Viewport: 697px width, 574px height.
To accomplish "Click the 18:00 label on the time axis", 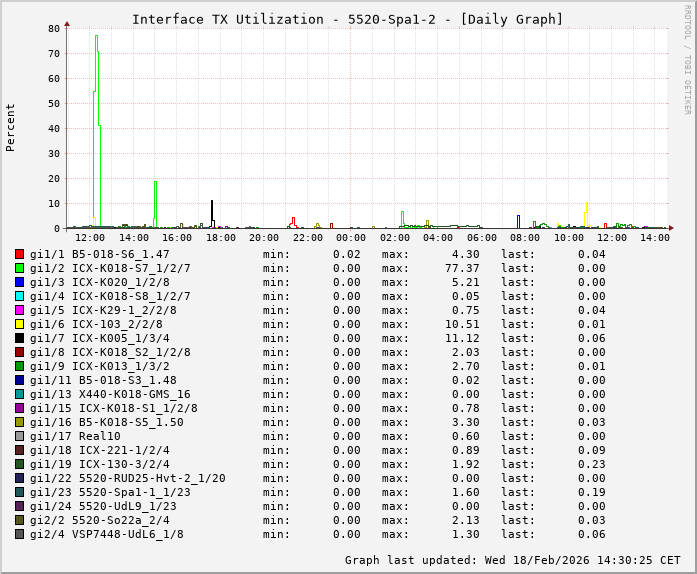I will click(221, 238).
